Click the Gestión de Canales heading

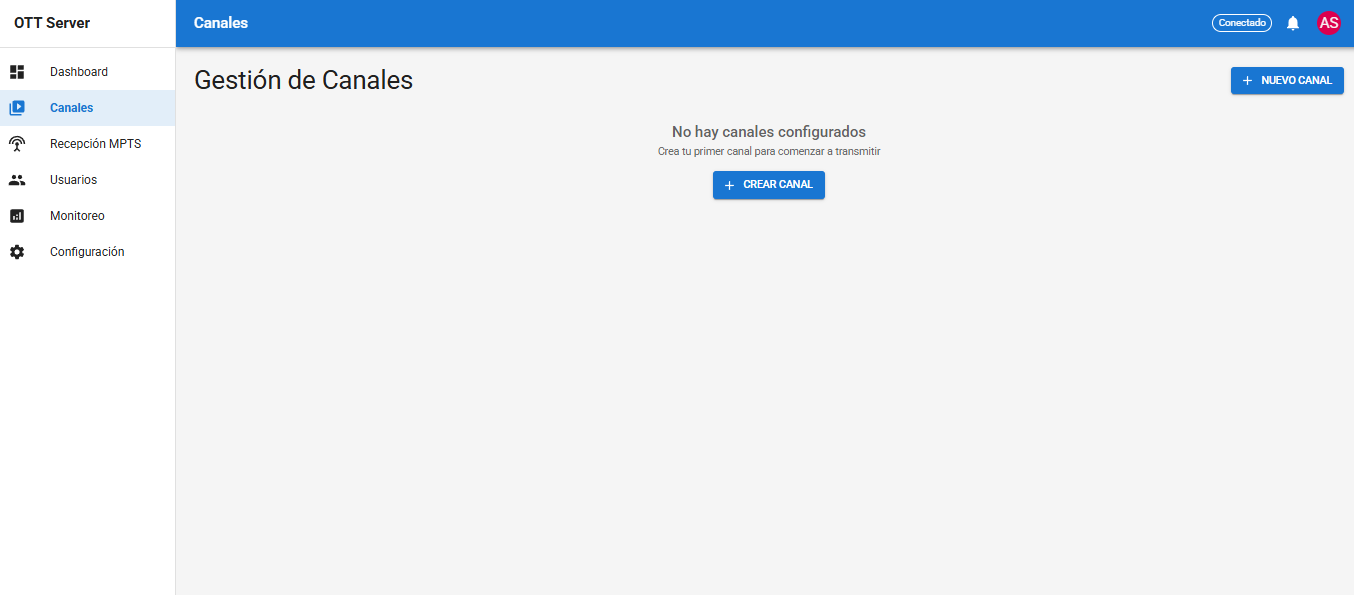[x=303, y=80]
